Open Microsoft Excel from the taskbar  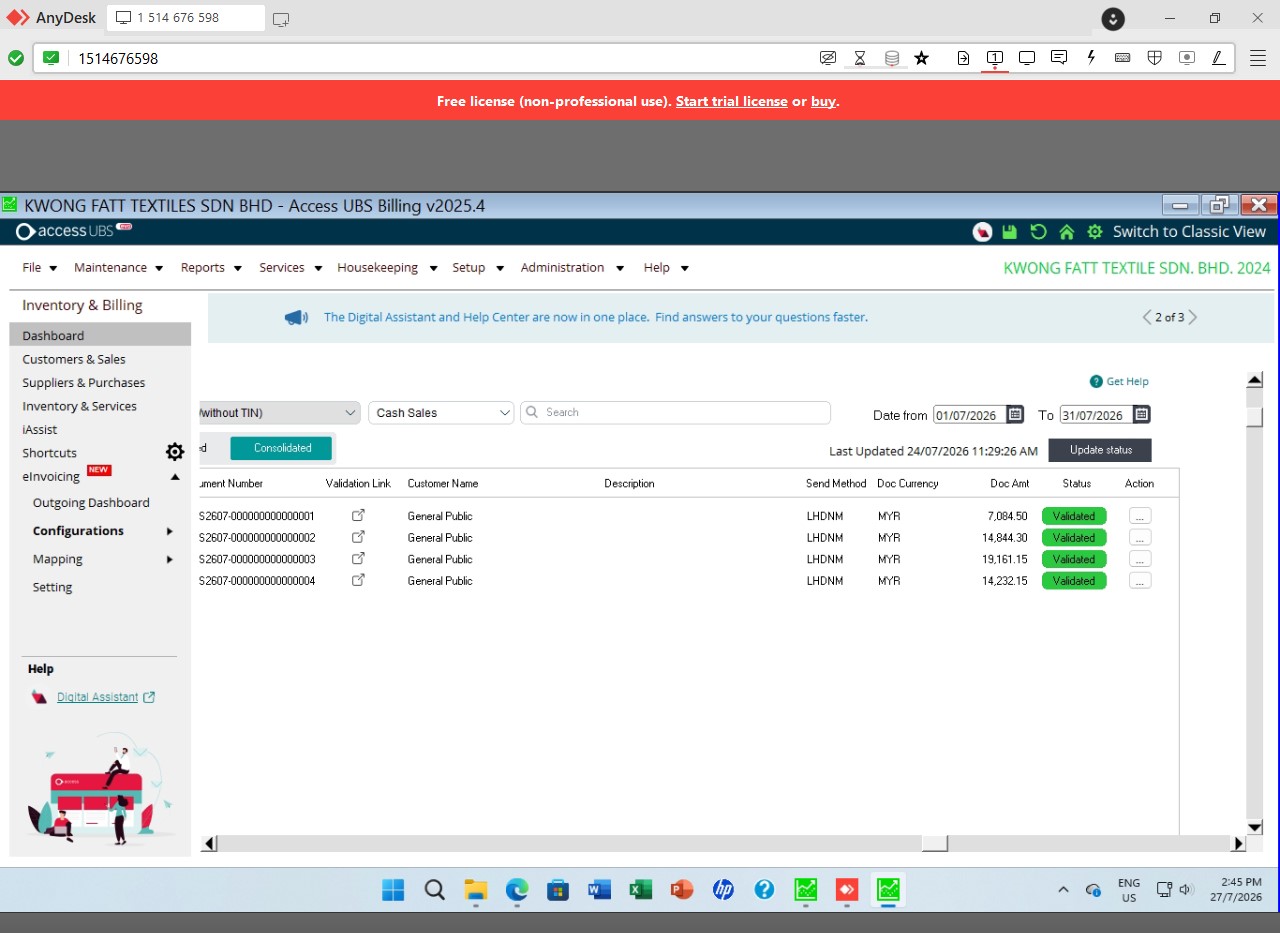pyautogui.click(x=640, y=889)
